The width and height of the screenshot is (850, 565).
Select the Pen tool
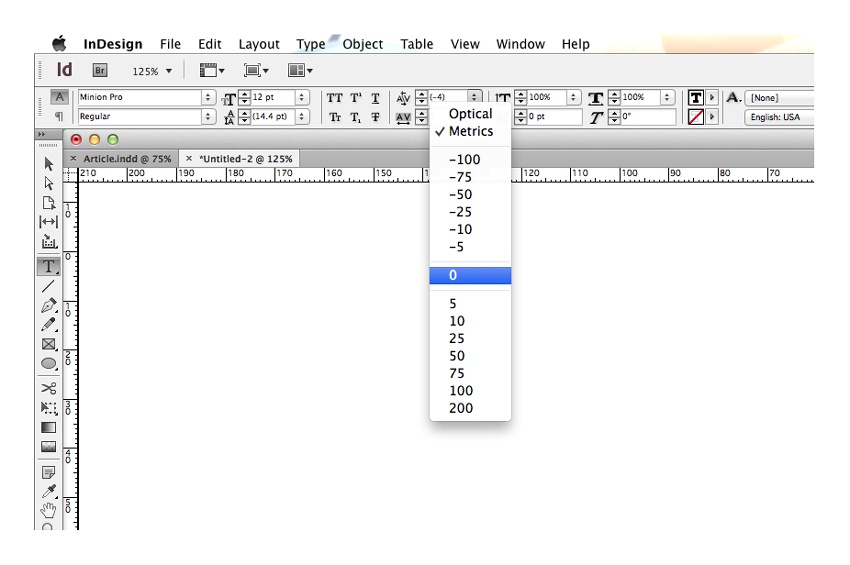click(x=49, y=305)
